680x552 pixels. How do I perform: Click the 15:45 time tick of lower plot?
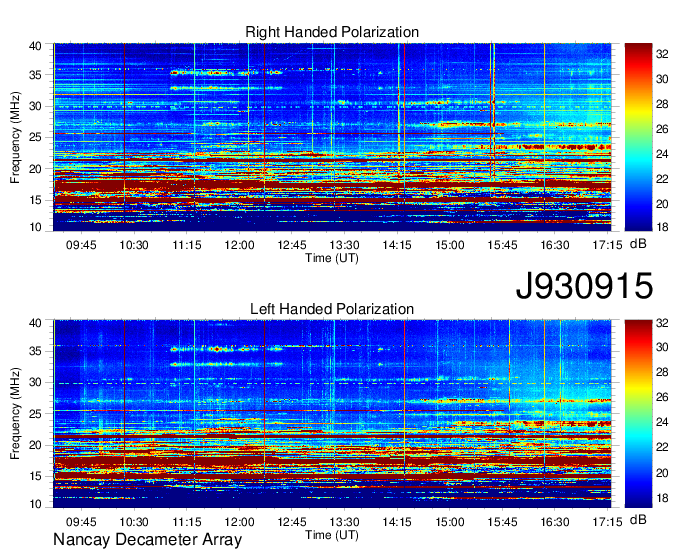[502, 522]
